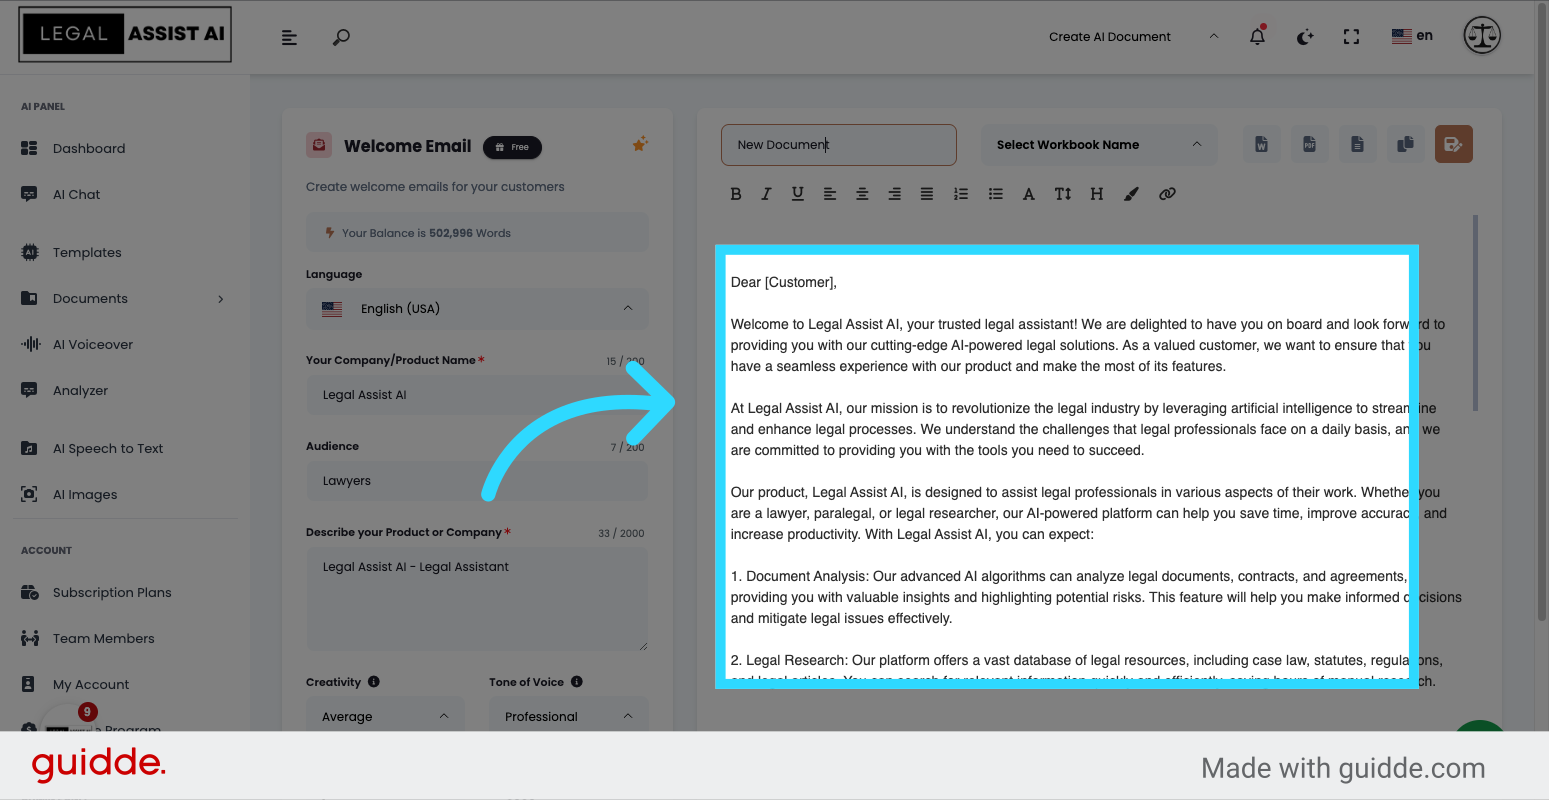
Task: Open Analyzer
Action: click(80, 391)
